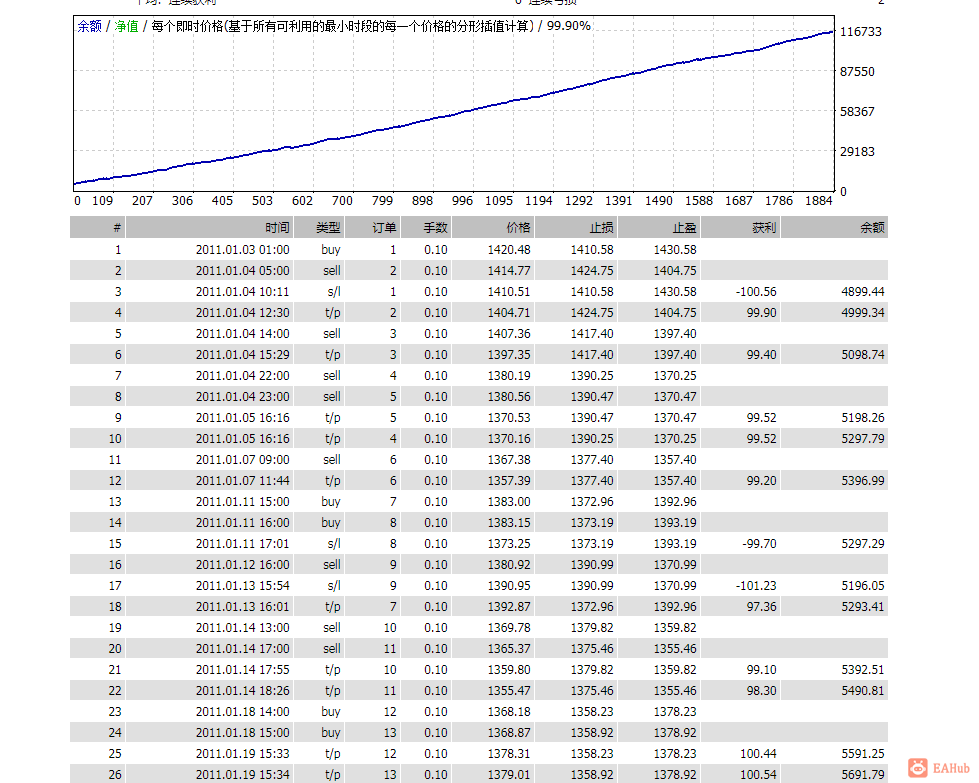Select the price cell 1368.87
The width and height of the screenshot is (979, 783).
(x=509, y=733)
